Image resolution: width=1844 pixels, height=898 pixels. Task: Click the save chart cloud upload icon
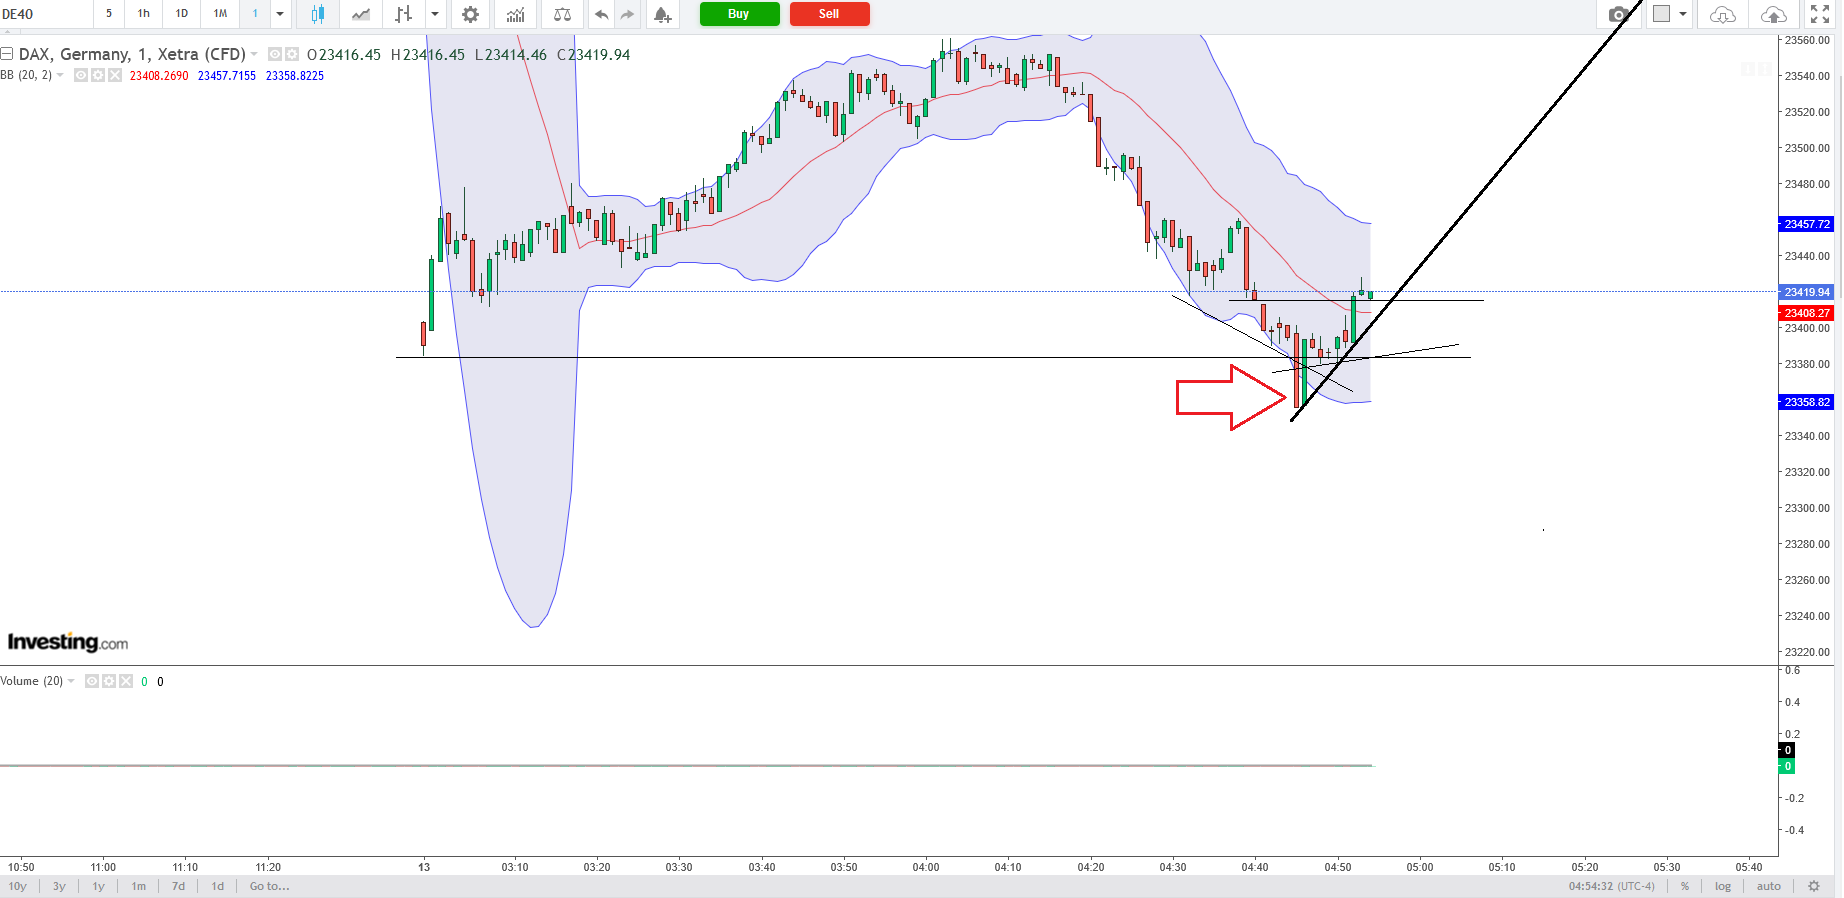[1773, 14]
